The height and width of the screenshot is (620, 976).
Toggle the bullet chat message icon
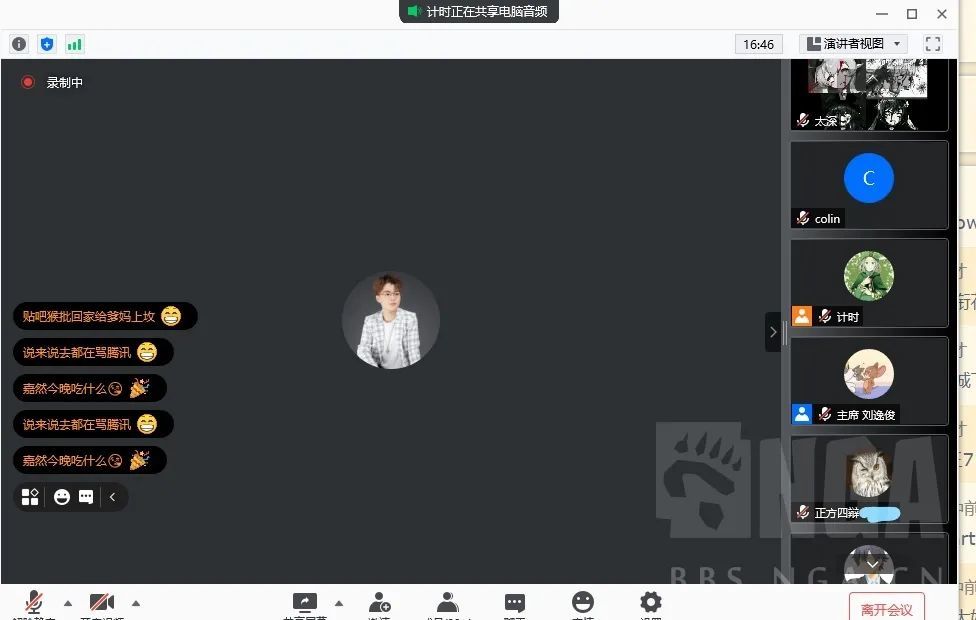86,497
